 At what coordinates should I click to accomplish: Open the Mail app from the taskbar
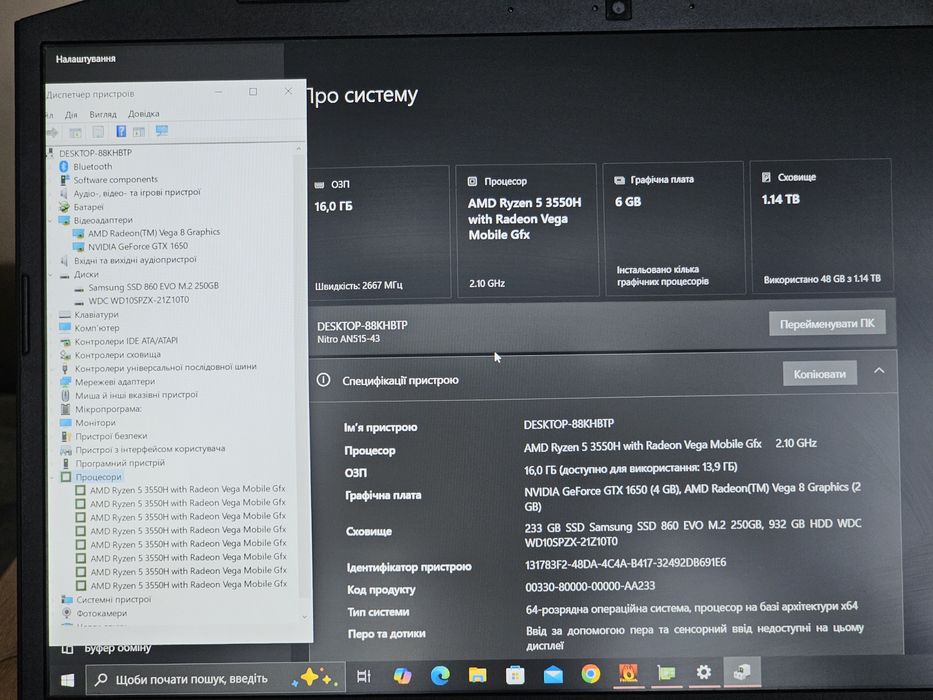point(553,674)
